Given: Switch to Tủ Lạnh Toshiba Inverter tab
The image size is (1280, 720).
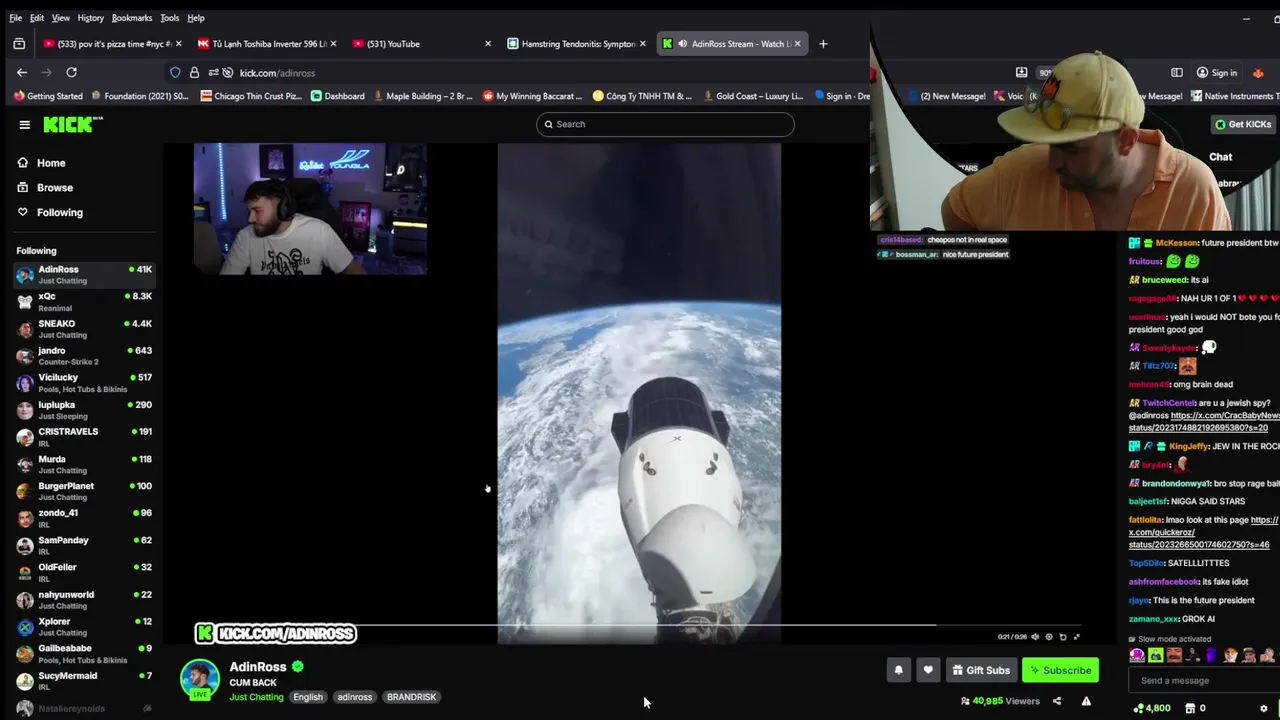Looking at the screenshot, I should tap(265, 44).
